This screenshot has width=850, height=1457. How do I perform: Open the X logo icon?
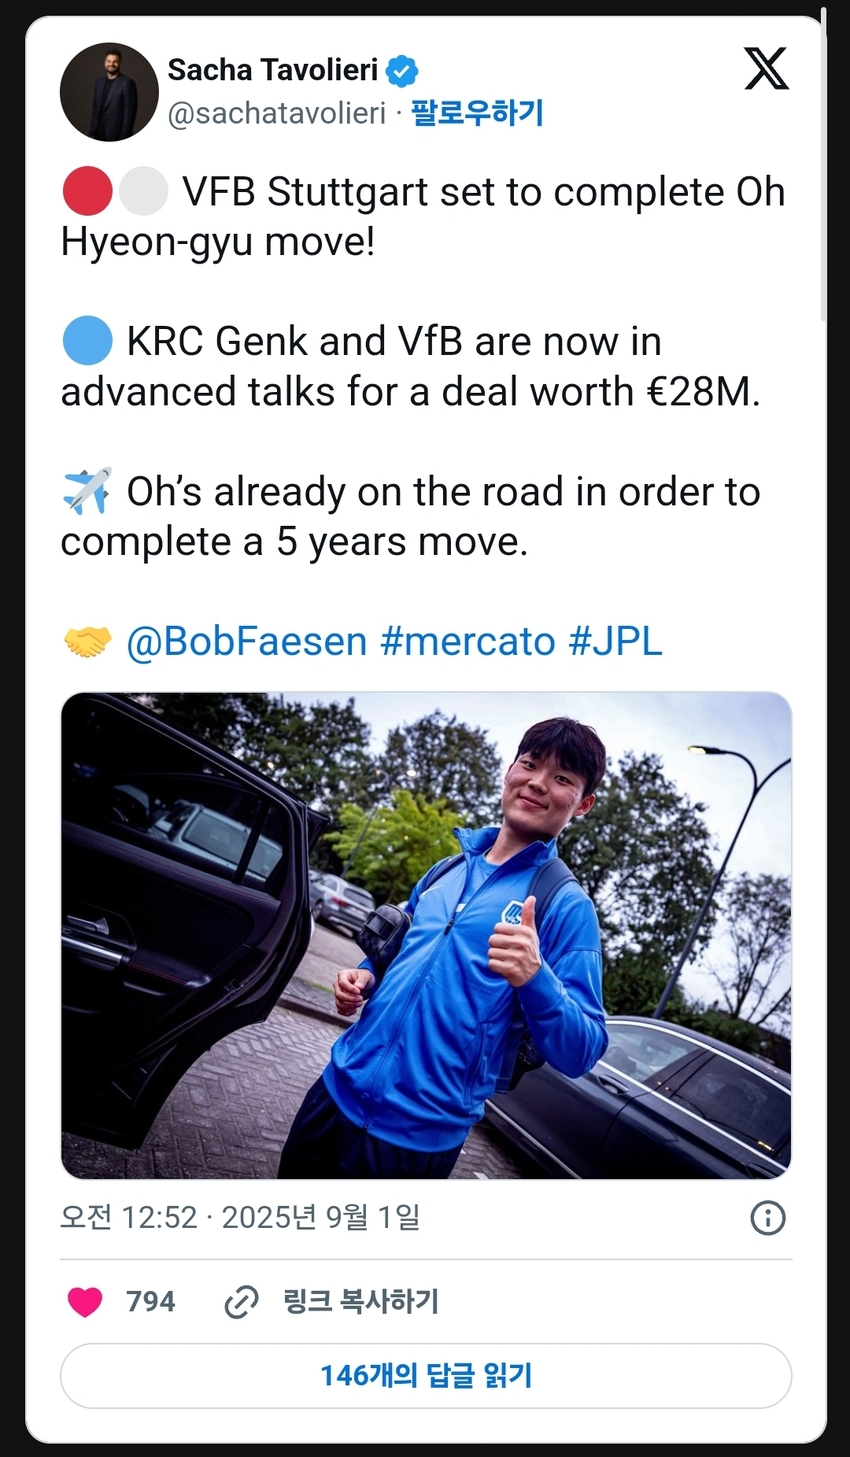click(x=766, y=69)
